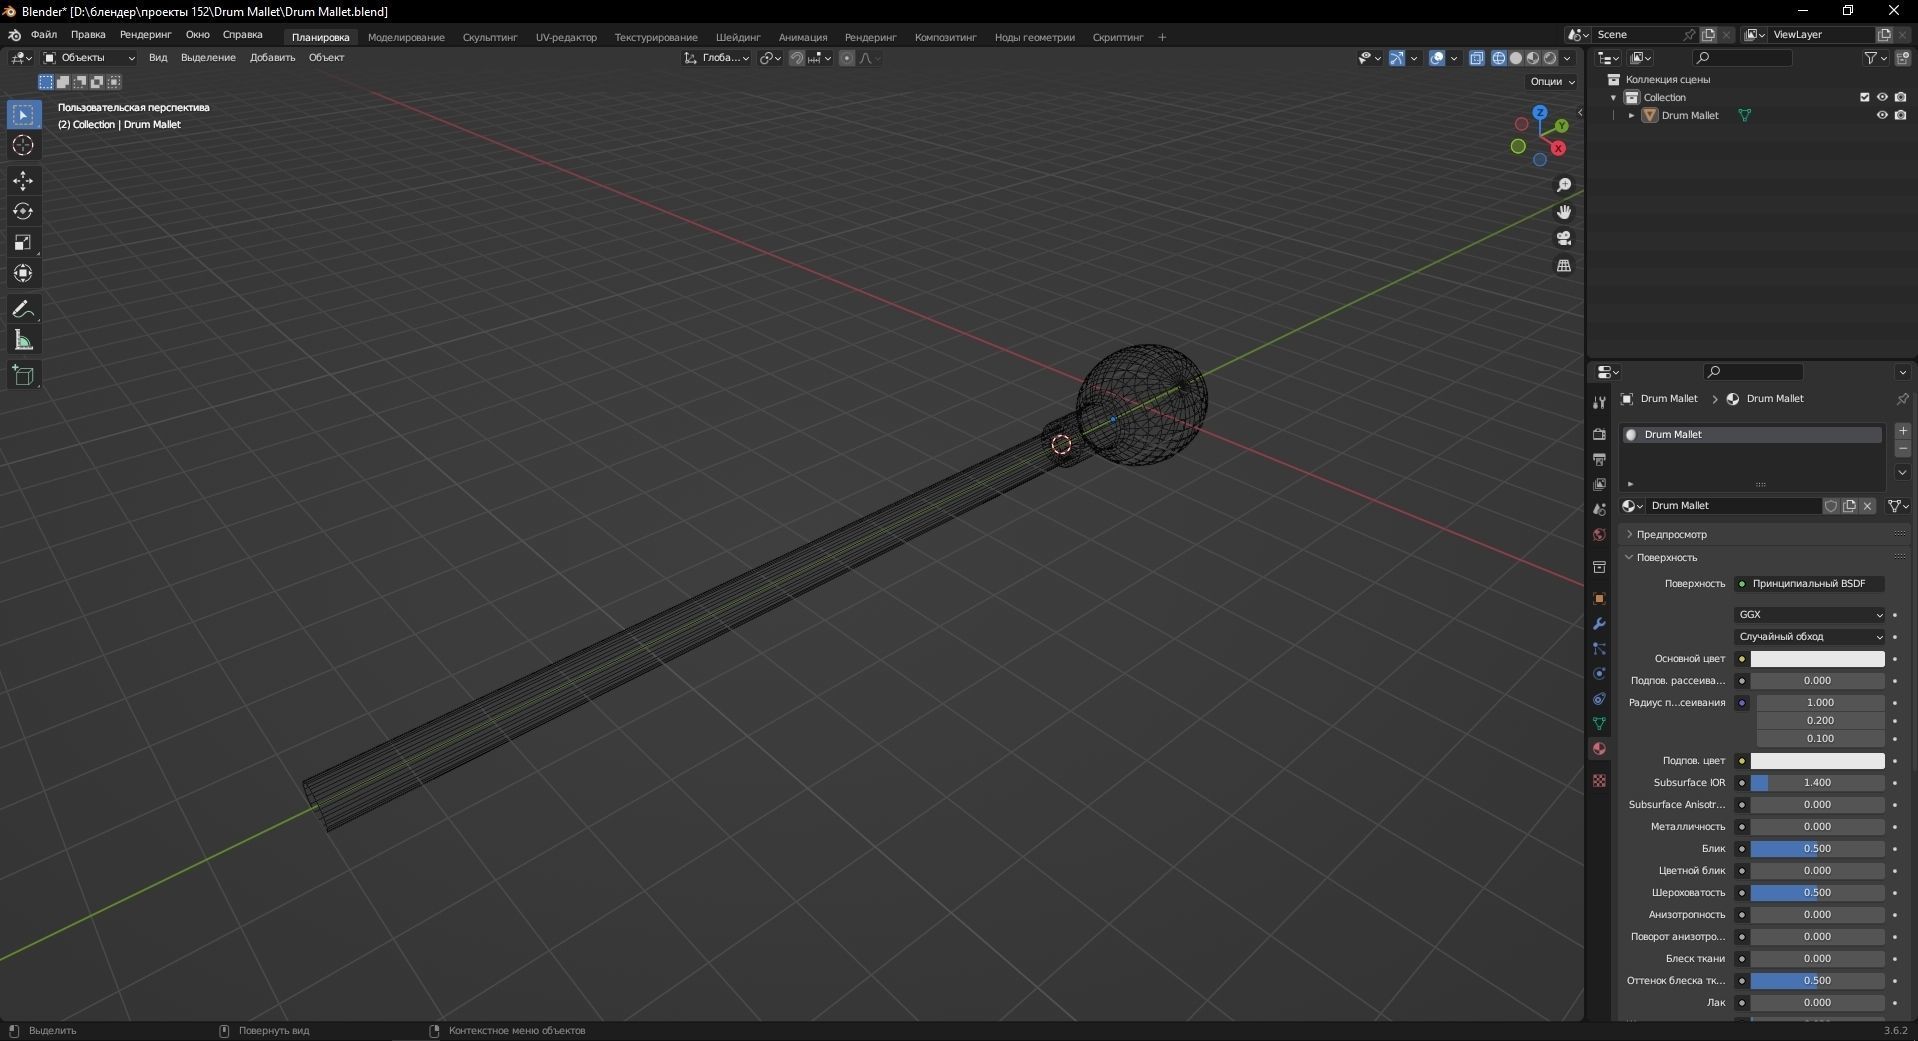Switch to Rendered shading mode

1550,58
